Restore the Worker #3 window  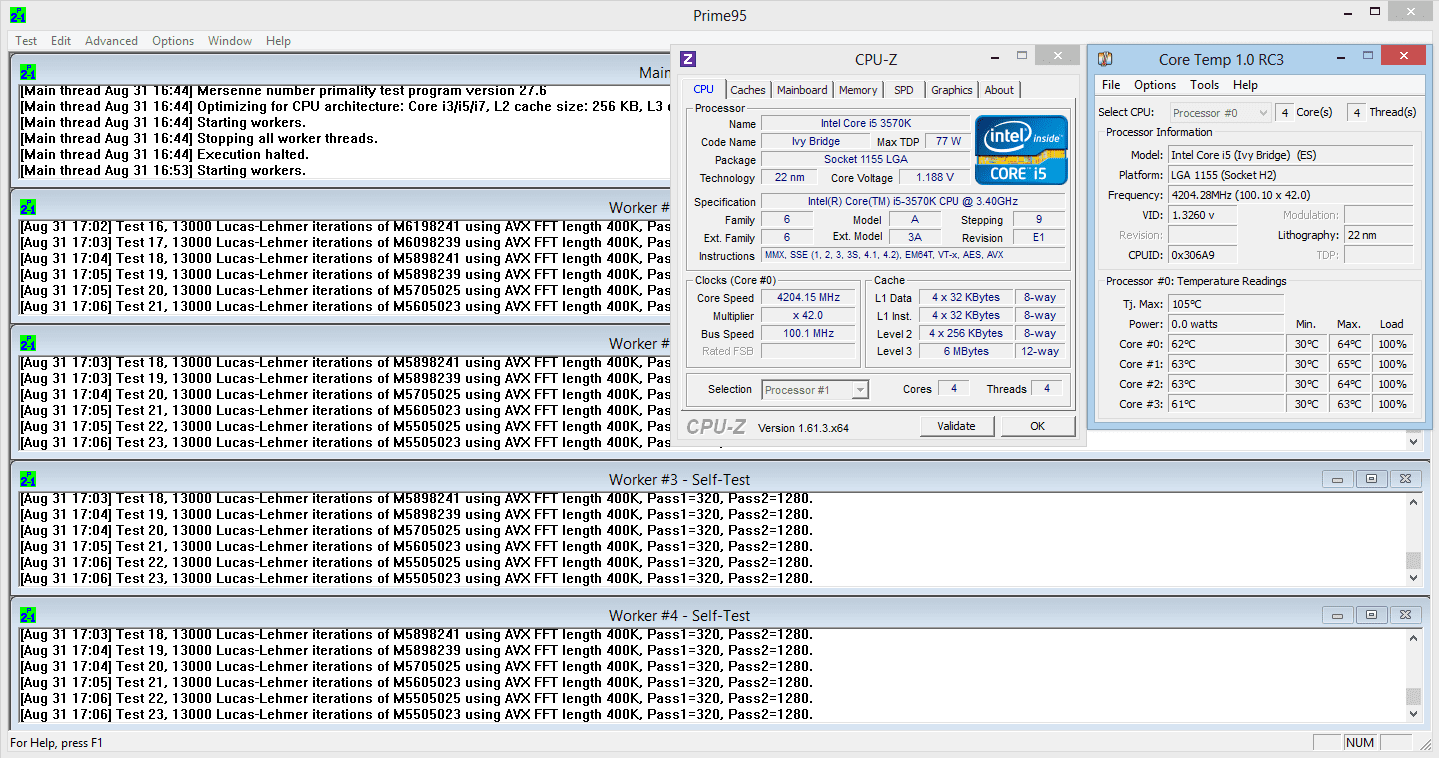(x=1372, y=479)
